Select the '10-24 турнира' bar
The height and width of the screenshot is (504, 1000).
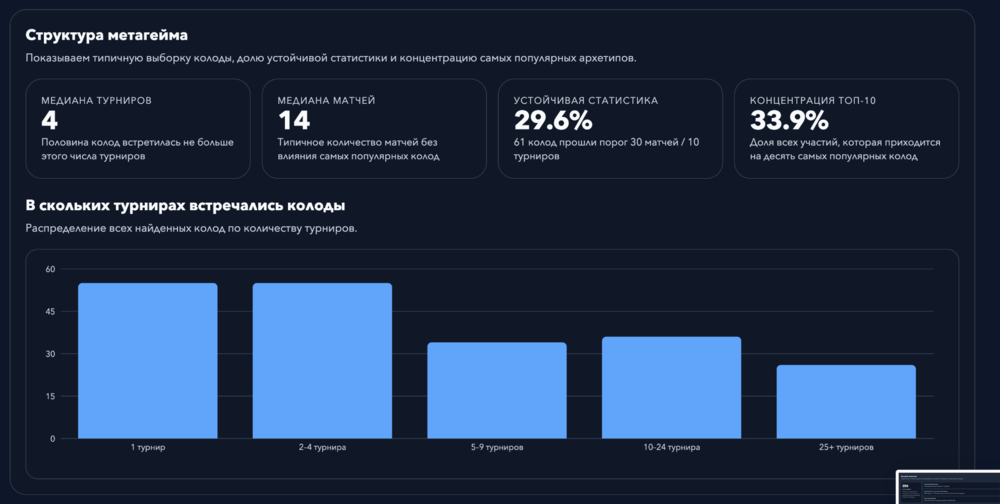(x=672, y=387)
